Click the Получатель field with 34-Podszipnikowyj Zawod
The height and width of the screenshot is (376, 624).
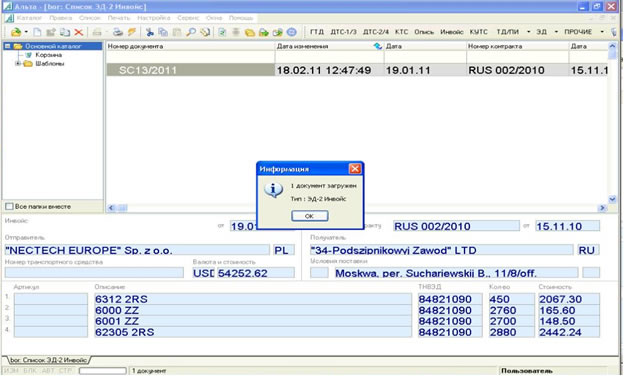(442, 250)
